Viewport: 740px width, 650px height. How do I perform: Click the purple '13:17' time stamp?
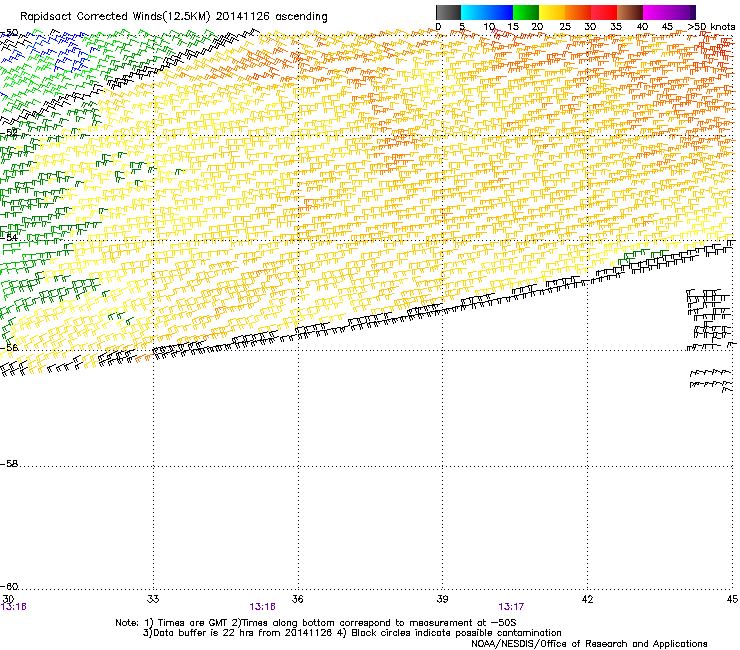(511, 607)
